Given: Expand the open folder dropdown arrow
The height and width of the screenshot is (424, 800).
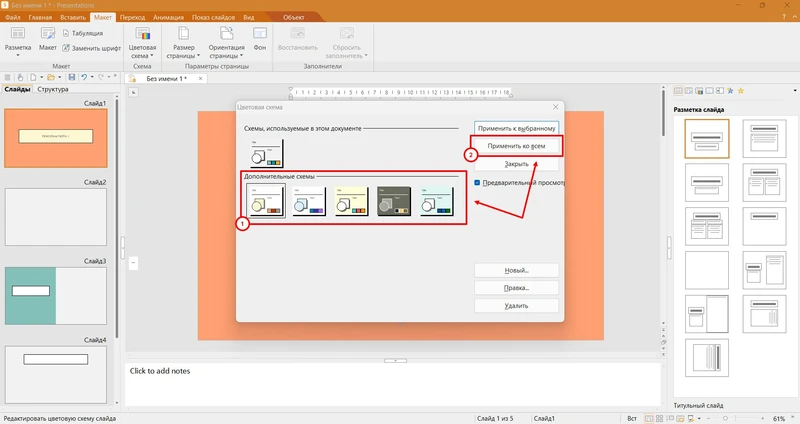Looking at the screenshot, I should 59,77.
